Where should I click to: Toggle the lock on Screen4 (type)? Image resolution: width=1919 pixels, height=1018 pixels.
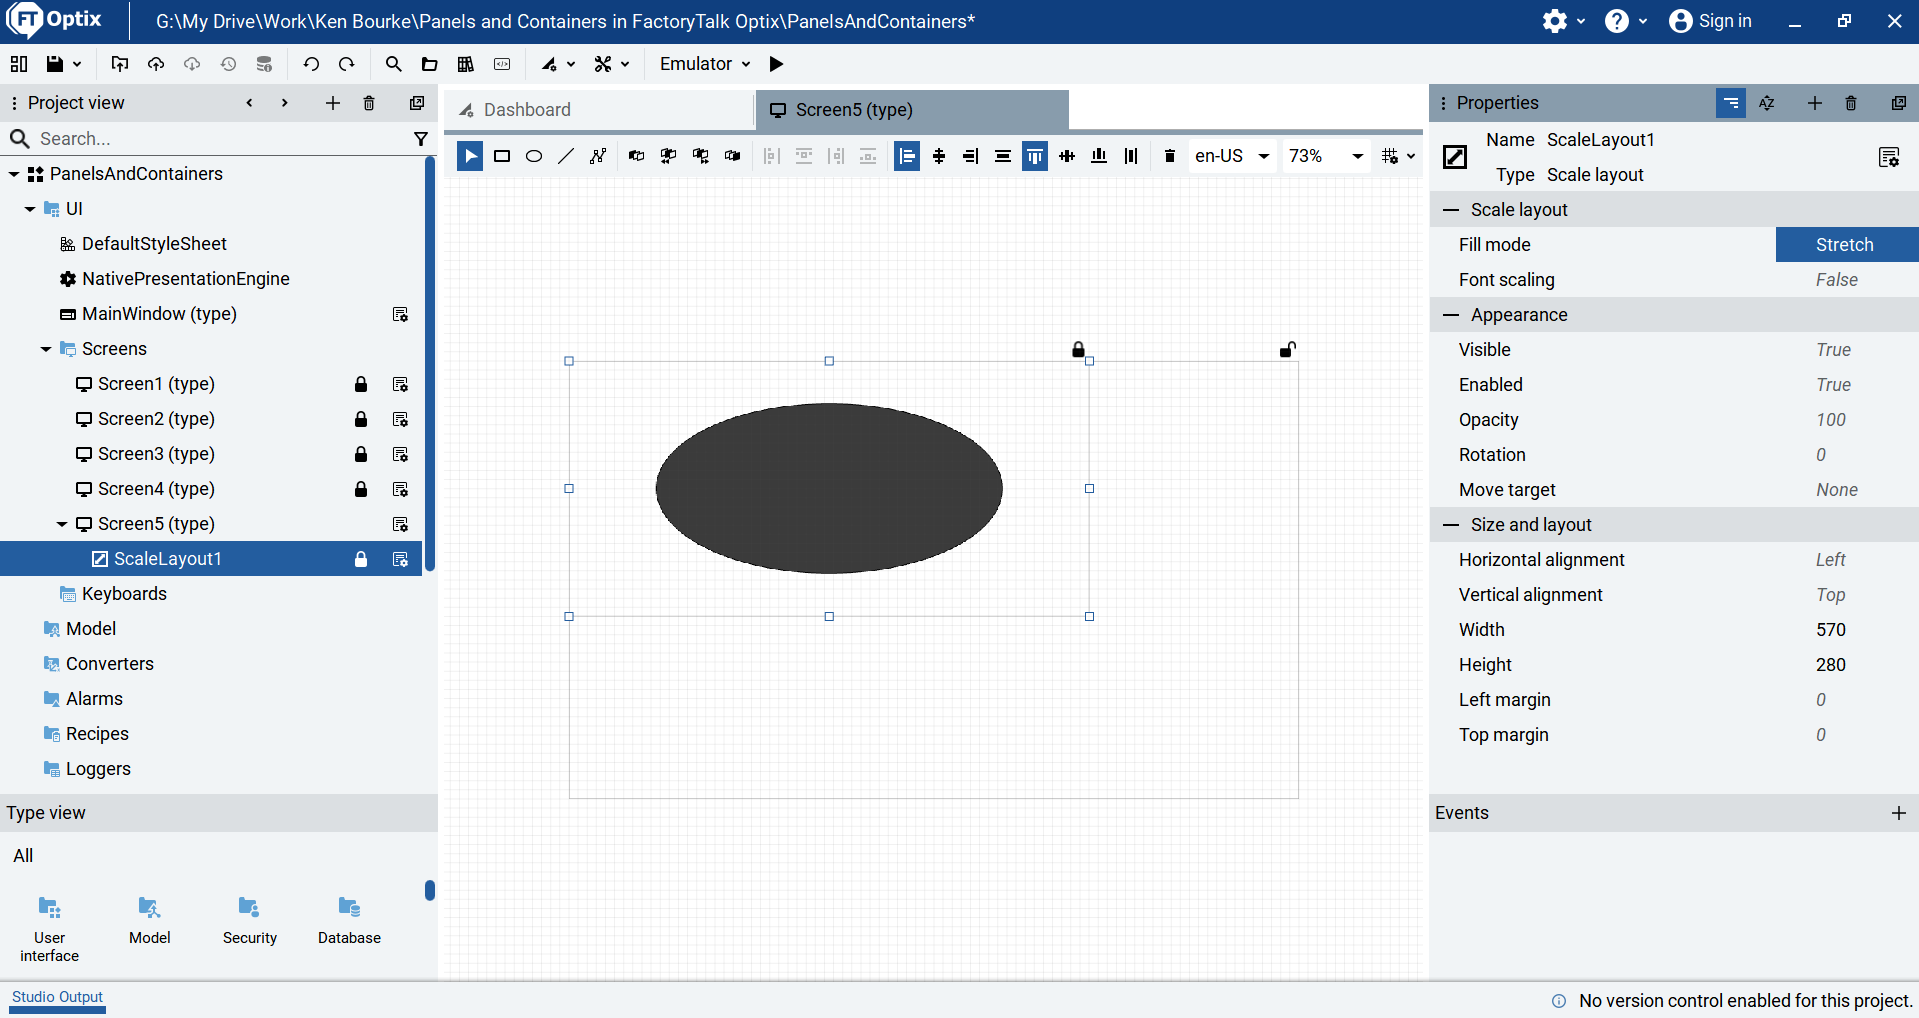361,489
